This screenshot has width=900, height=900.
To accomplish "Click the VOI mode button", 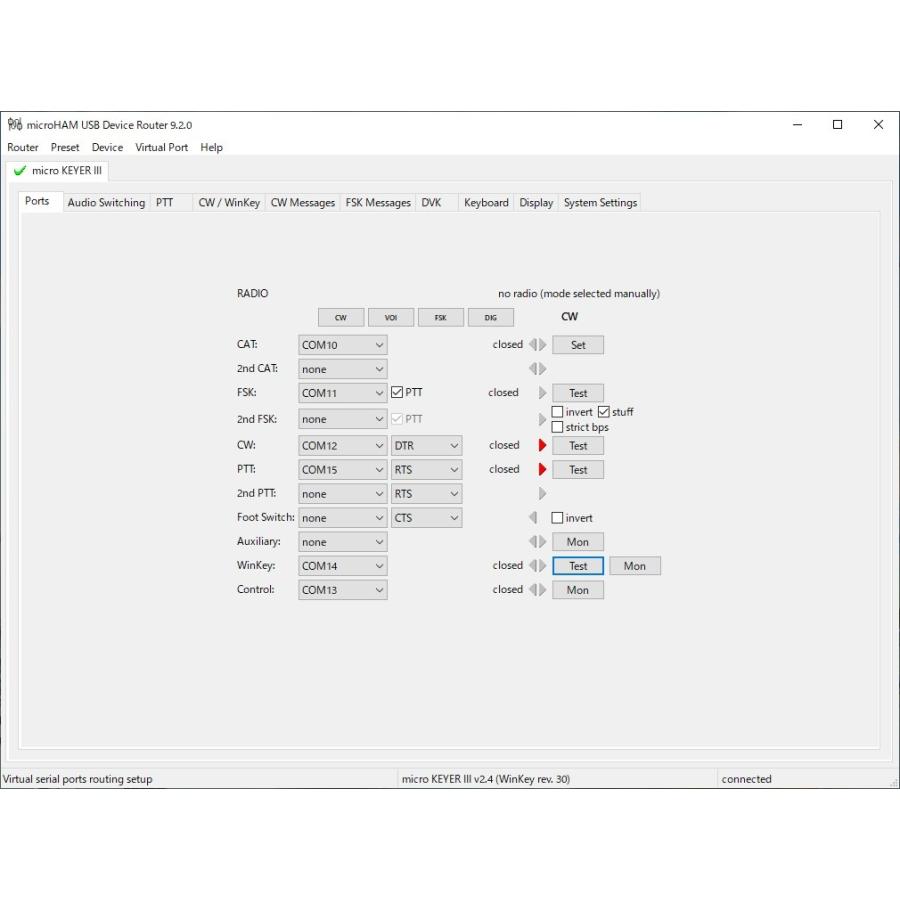I will click(391, 318).
